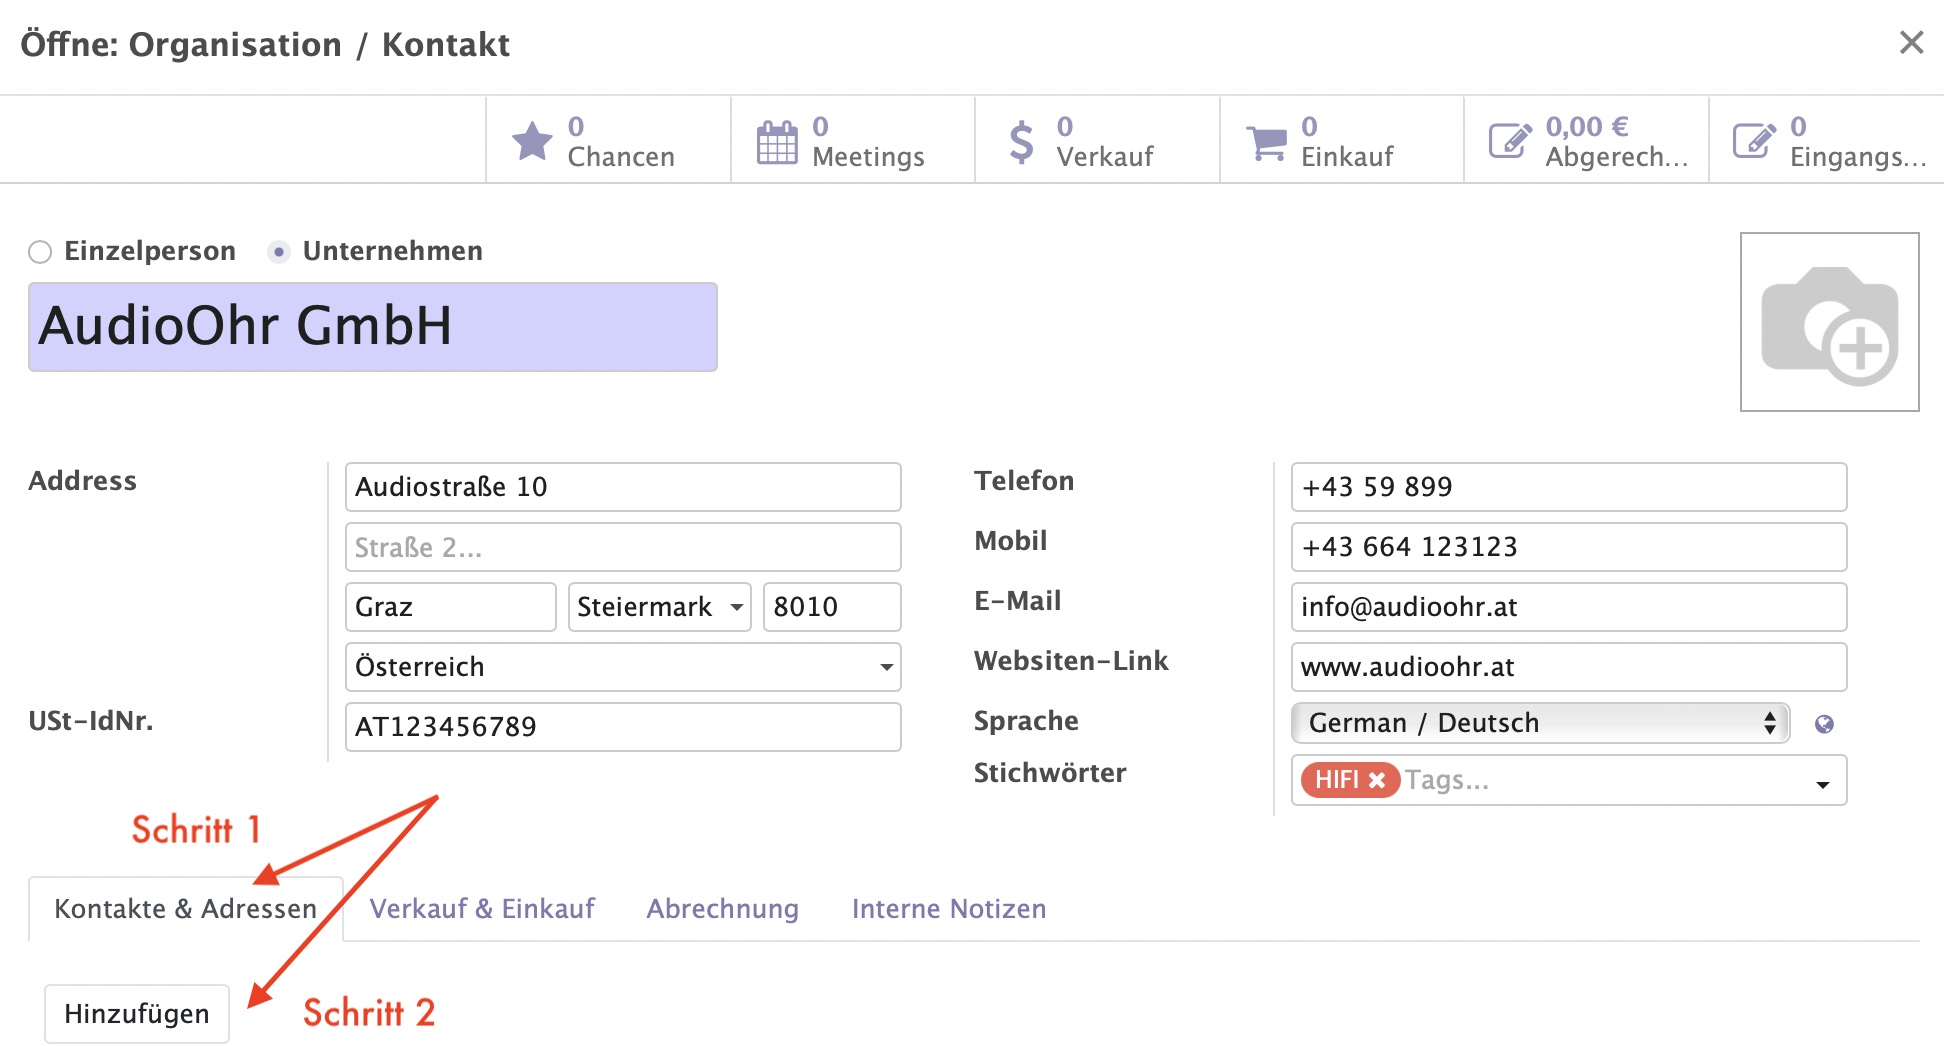Click the Hinzufügen button

(137, 1013)
